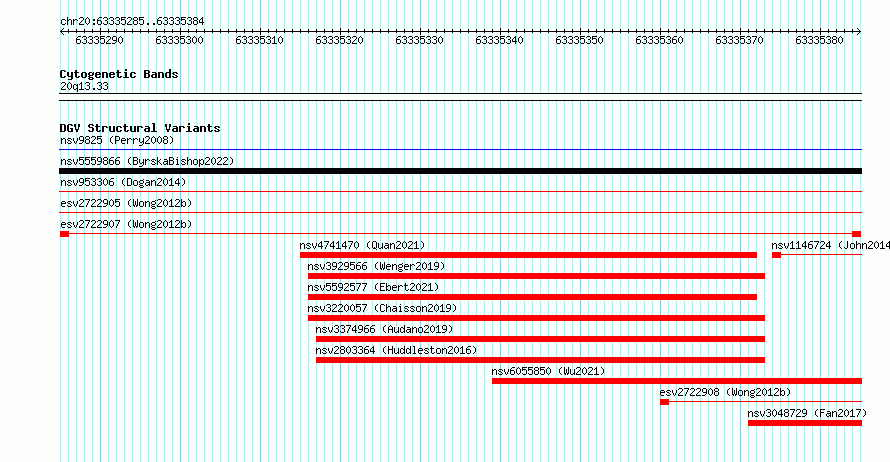
Task: Click the red Fan2017 variant bar
Action: (x=805, y=423)
